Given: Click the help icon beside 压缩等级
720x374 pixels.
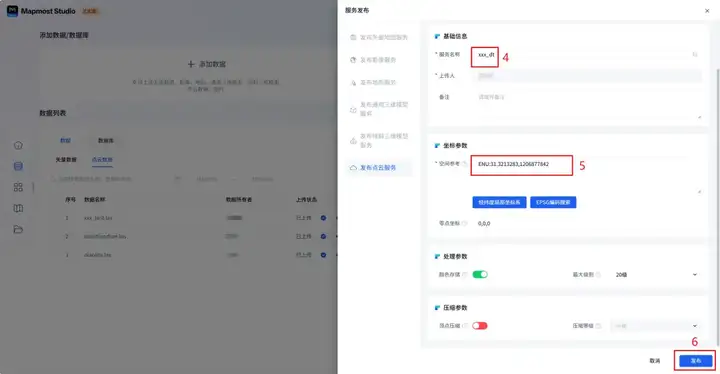Looking at the screenshot, I should (x=598, y=326).
